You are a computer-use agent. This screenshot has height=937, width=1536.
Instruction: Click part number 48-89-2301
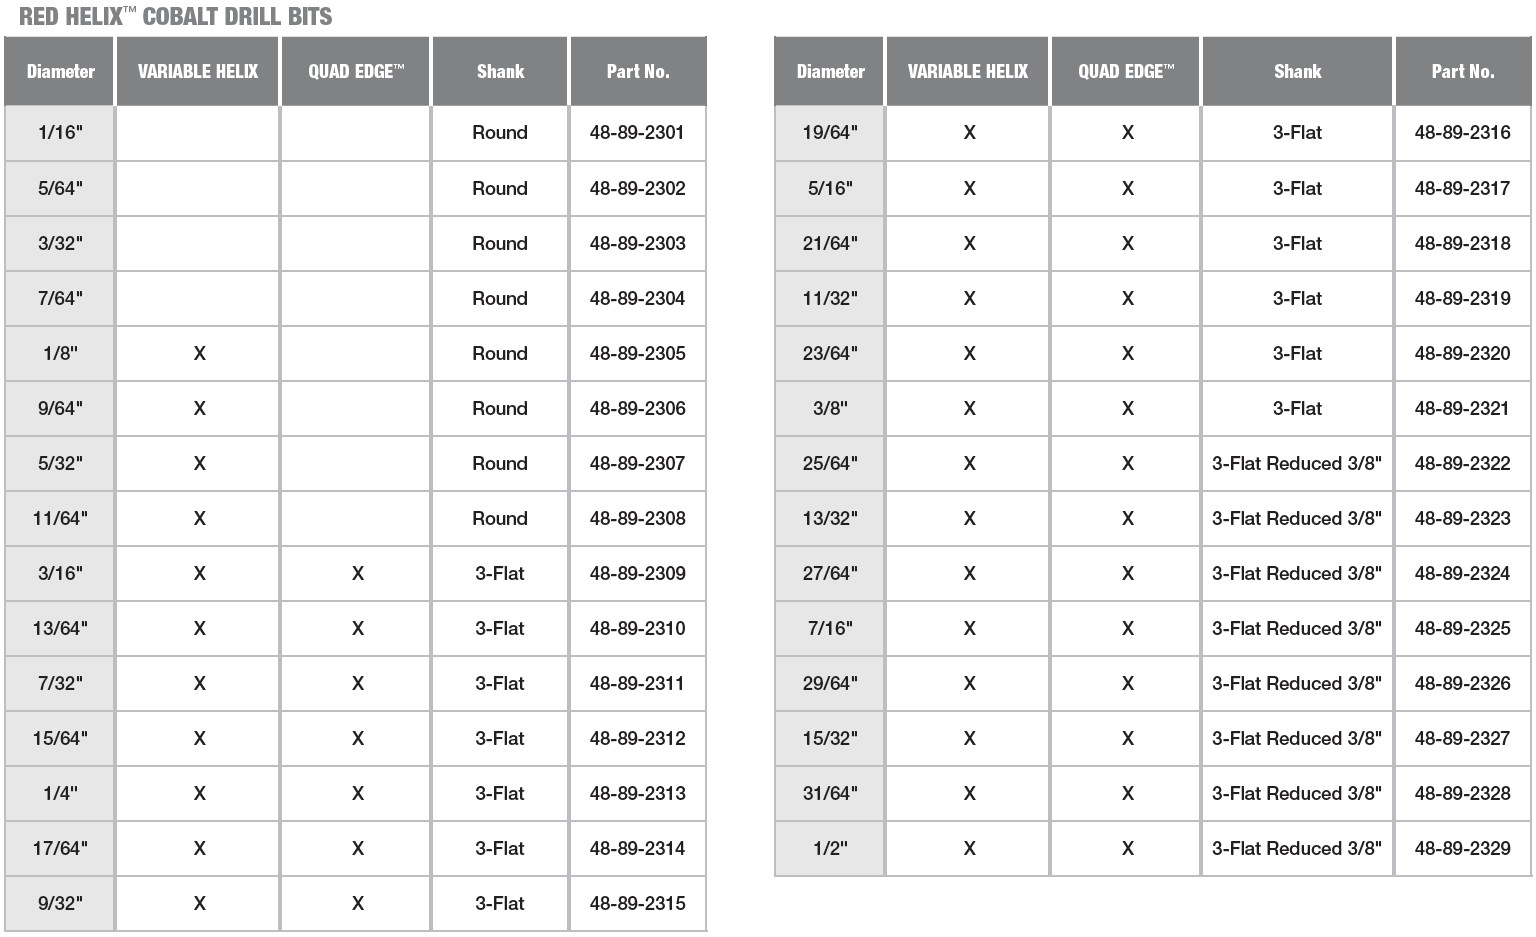pyautogui.click(x=637, y=133)
